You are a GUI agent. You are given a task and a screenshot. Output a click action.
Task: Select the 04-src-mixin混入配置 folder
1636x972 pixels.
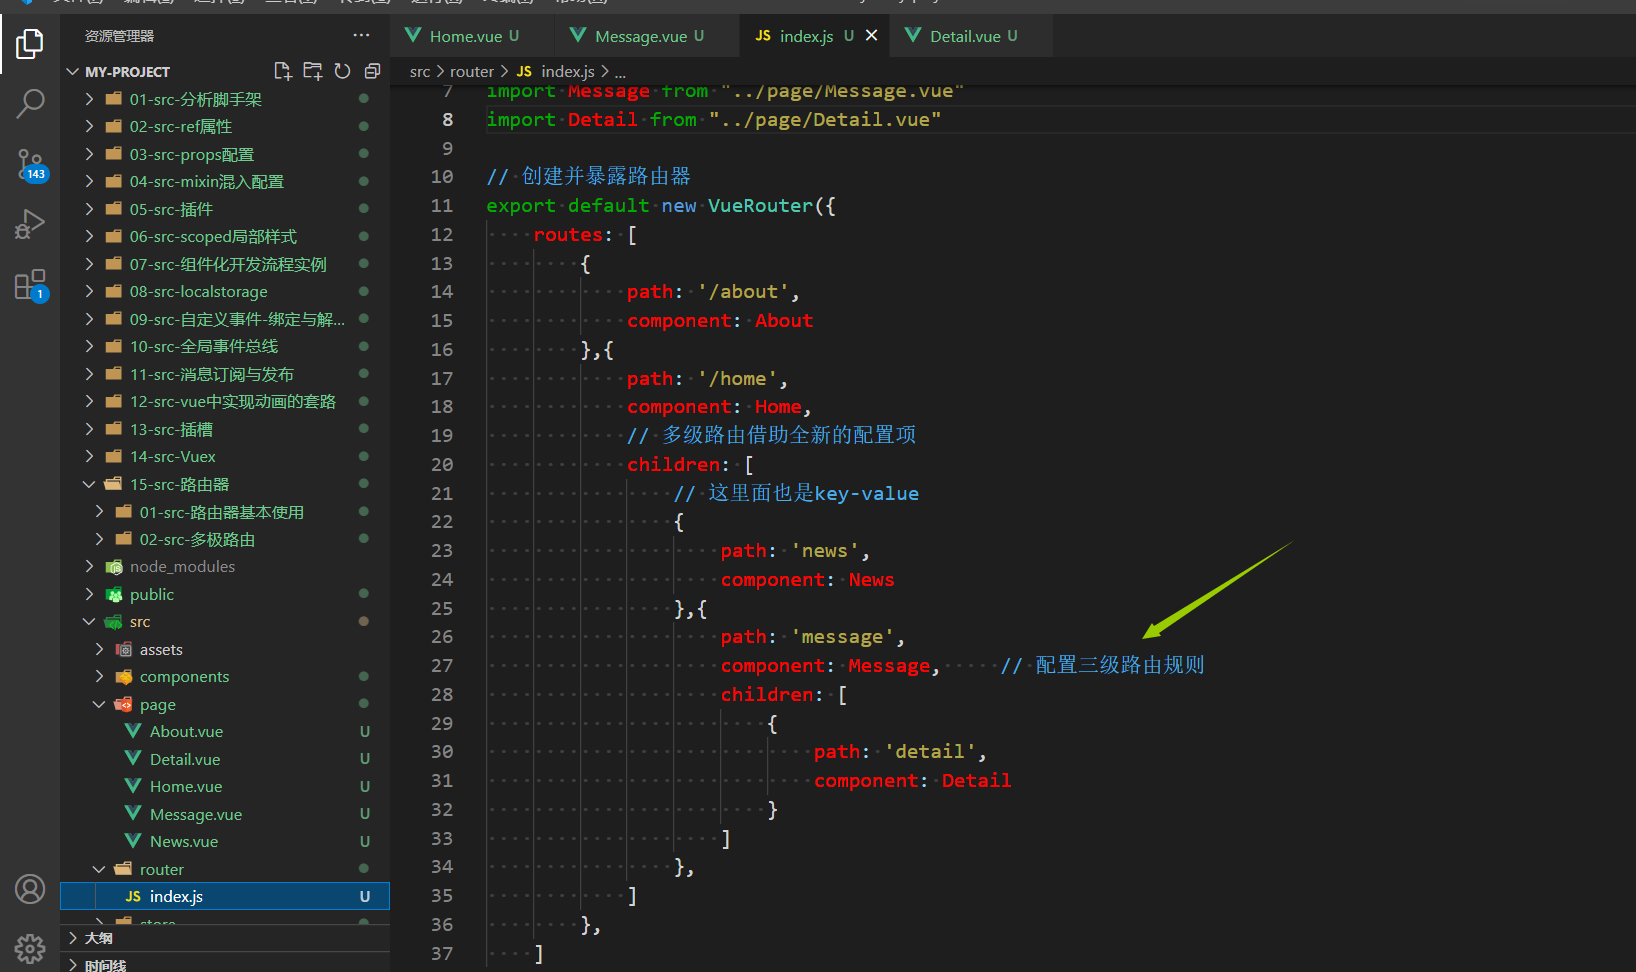[225, 181]
